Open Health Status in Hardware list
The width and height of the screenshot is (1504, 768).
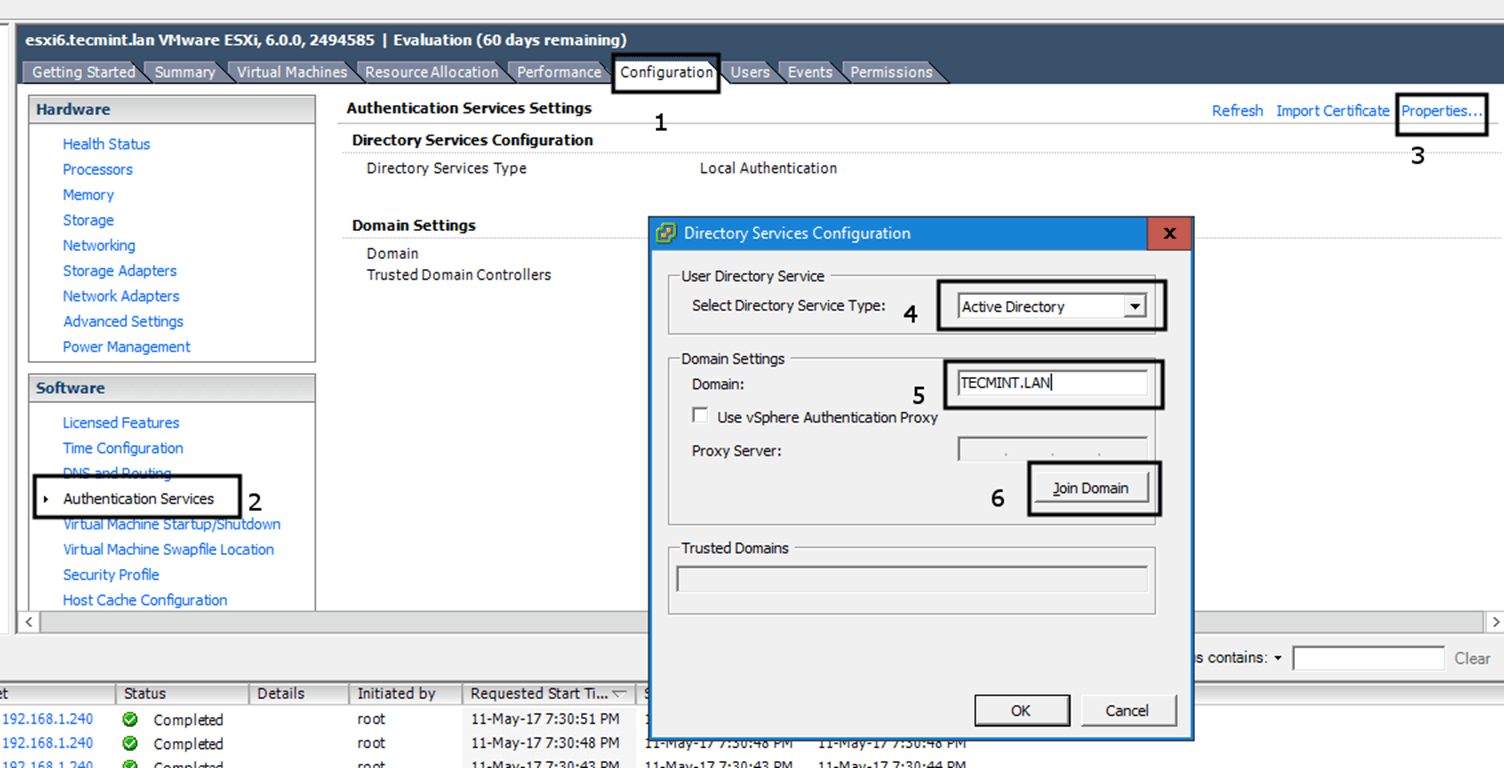coord(106,144)
